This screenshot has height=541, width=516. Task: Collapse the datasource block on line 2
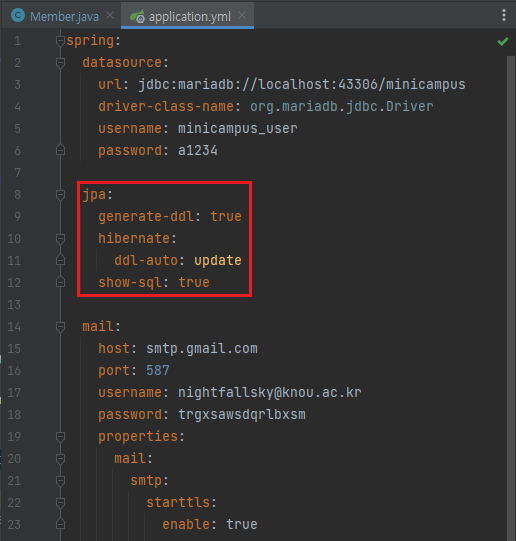click(x=60, y=63)
